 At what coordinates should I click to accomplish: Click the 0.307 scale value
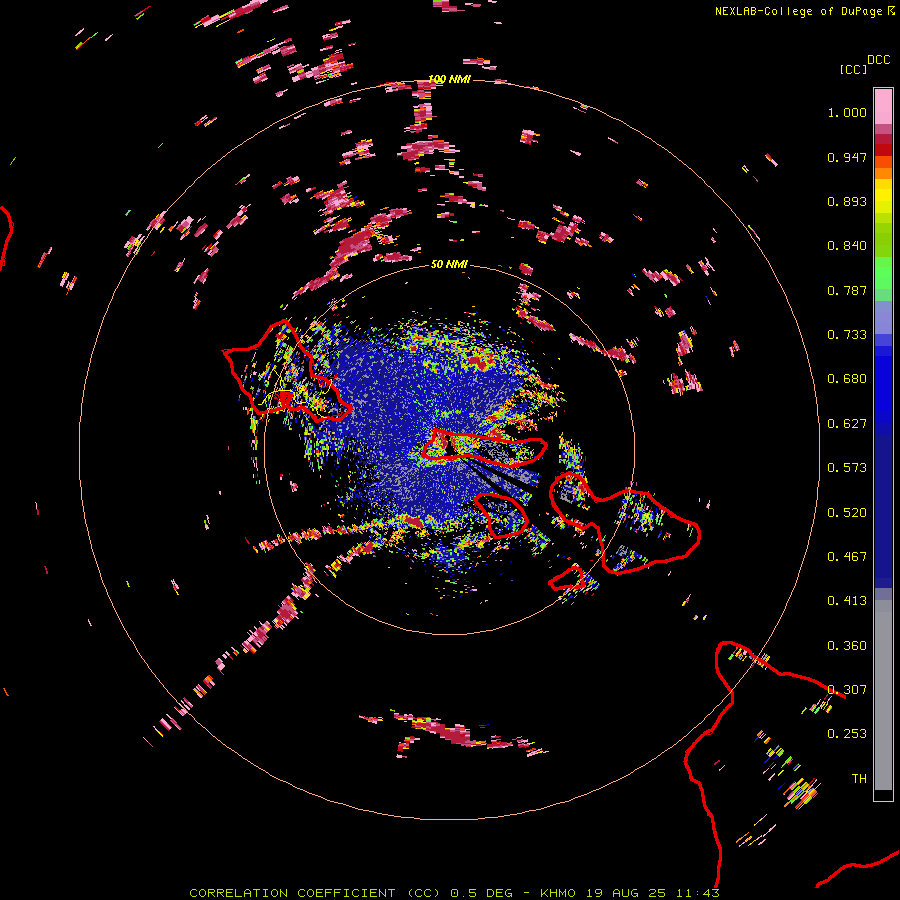click(847, 690)
